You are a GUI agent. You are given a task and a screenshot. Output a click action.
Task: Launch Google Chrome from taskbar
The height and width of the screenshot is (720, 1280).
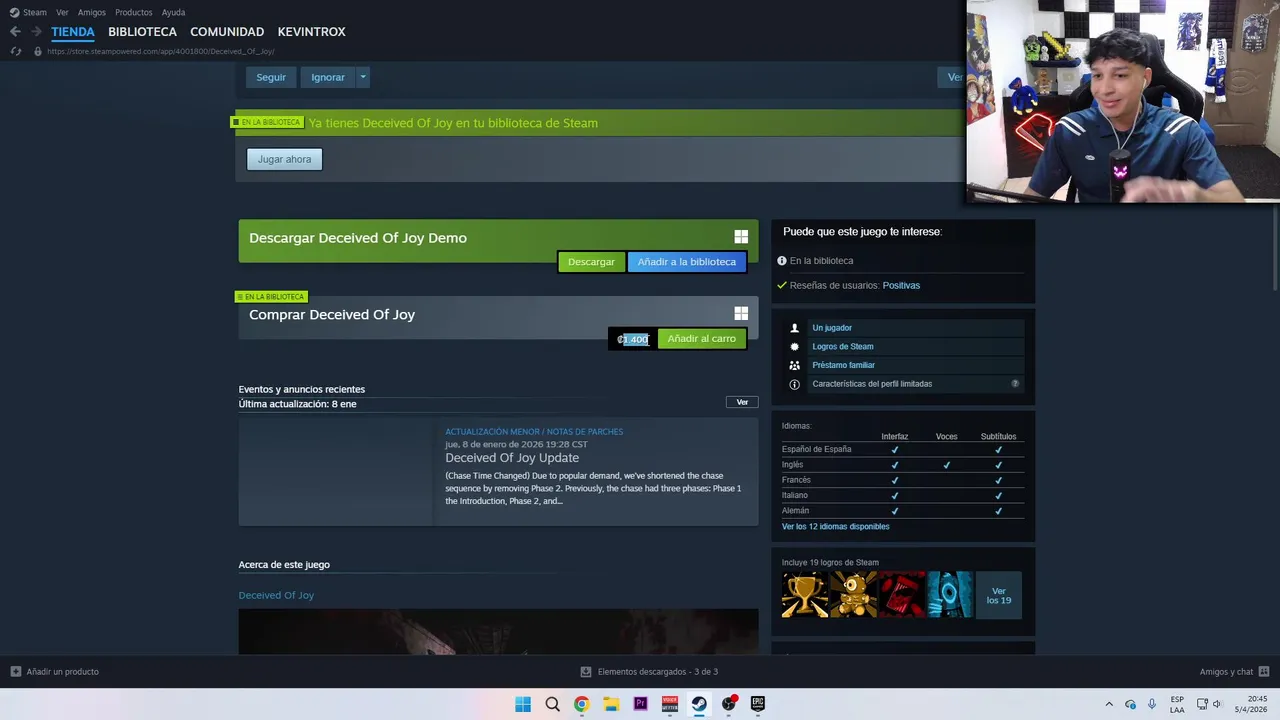point(581,704)
